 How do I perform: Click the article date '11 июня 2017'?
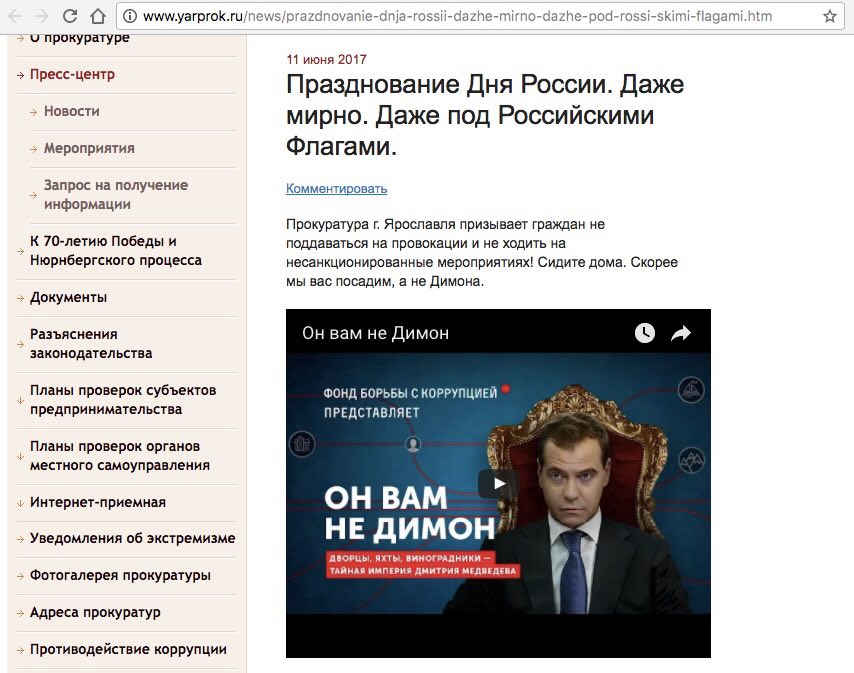[326, 59]
